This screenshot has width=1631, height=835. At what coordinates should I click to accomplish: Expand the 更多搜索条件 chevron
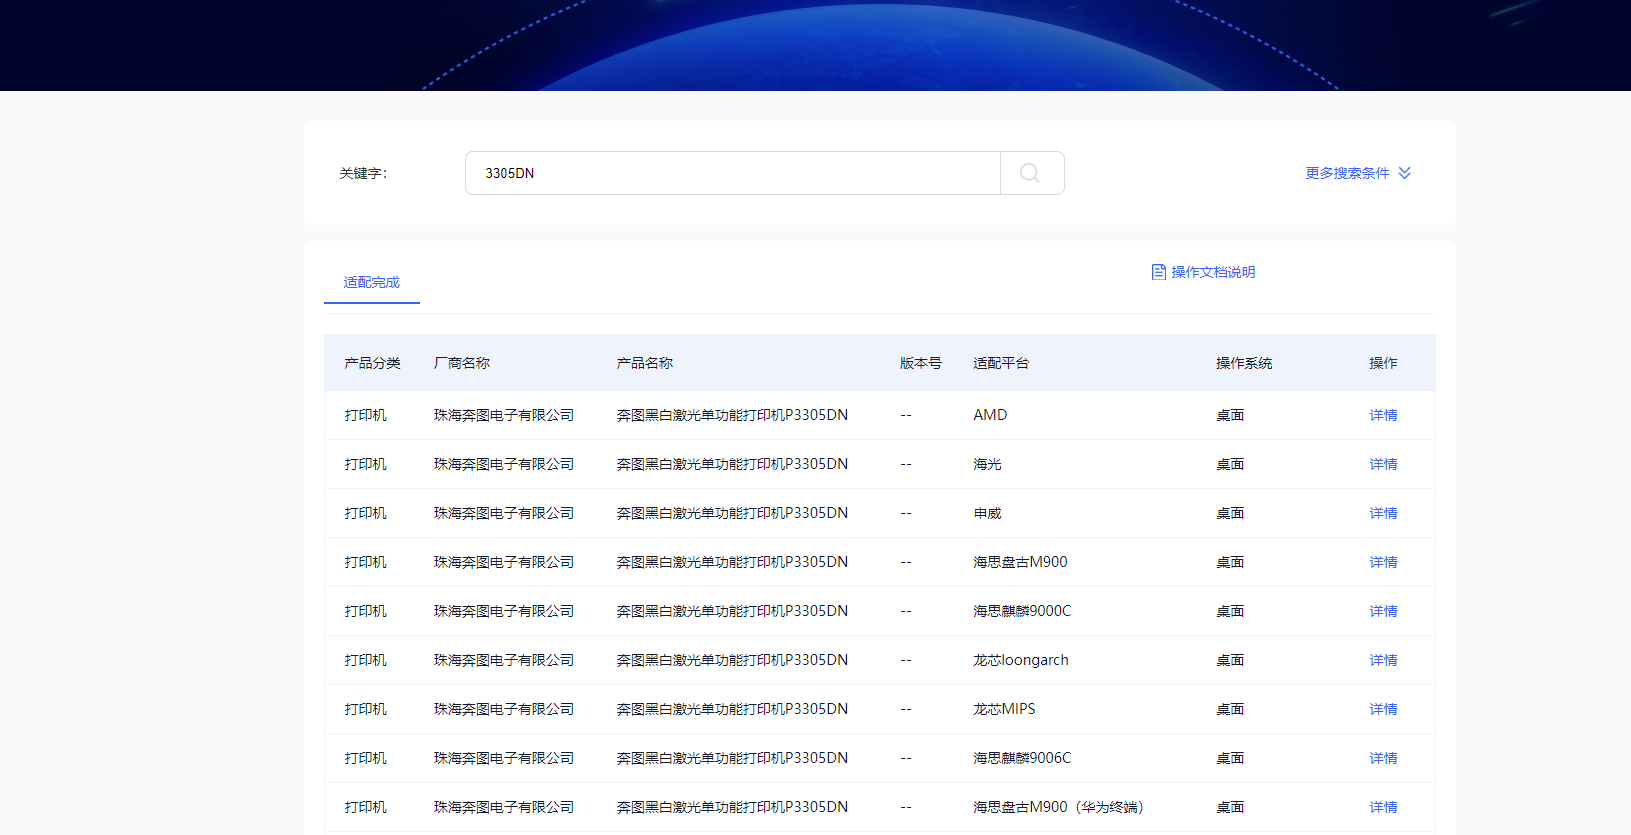1405,173
